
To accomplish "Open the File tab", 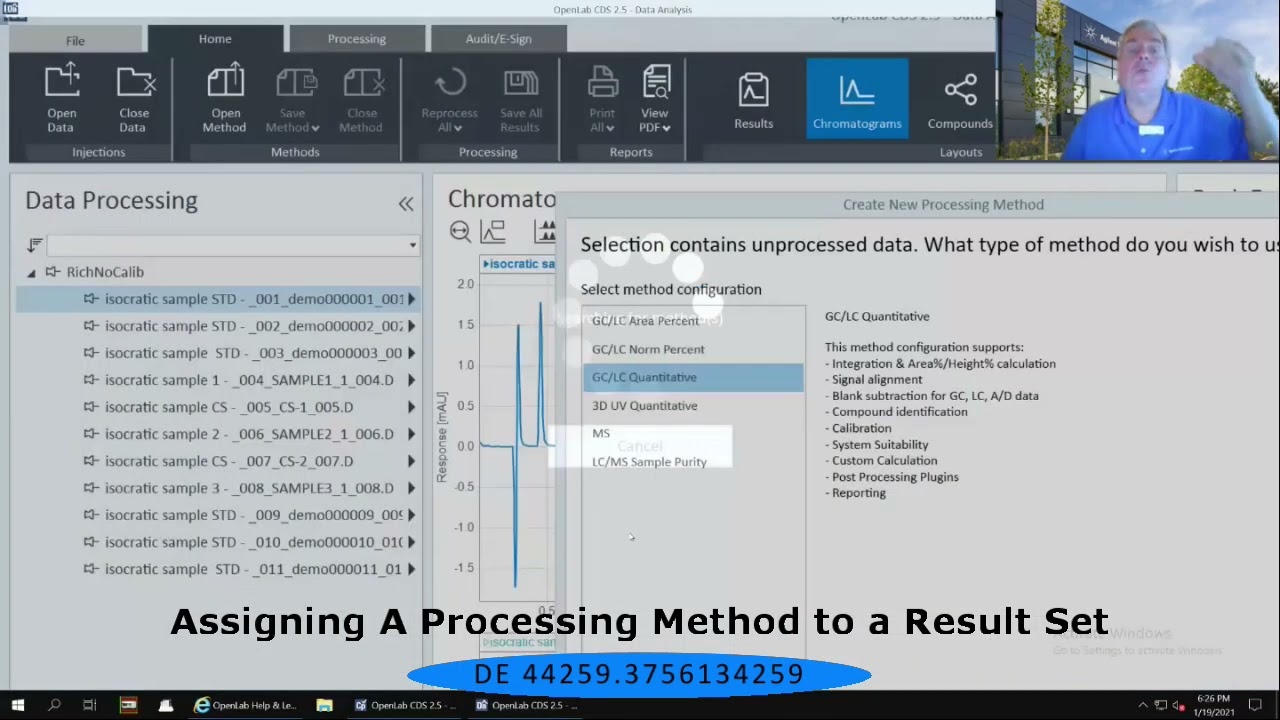I will coord(75,40).
